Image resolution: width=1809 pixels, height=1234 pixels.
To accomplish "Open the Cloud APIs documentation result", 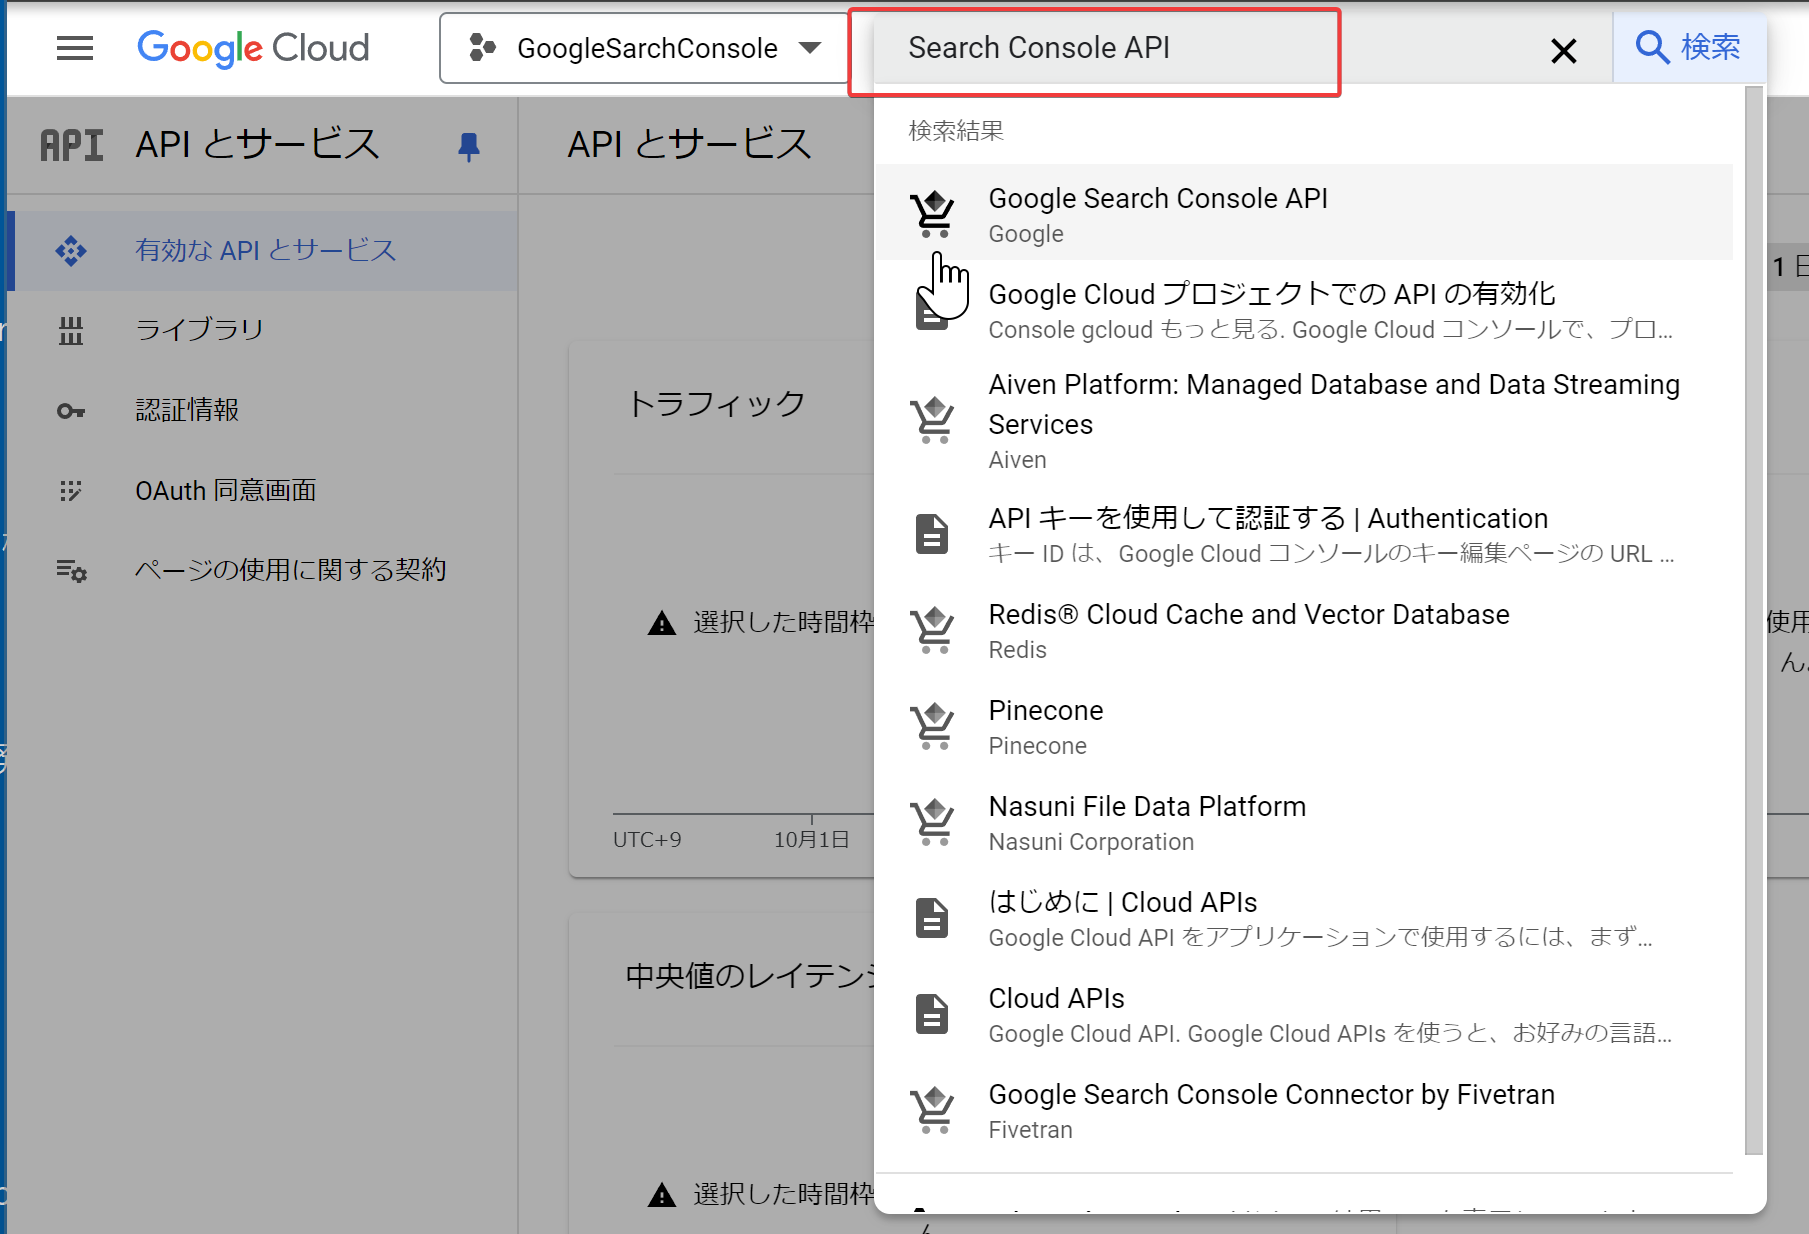I will pos(1304,1014).
